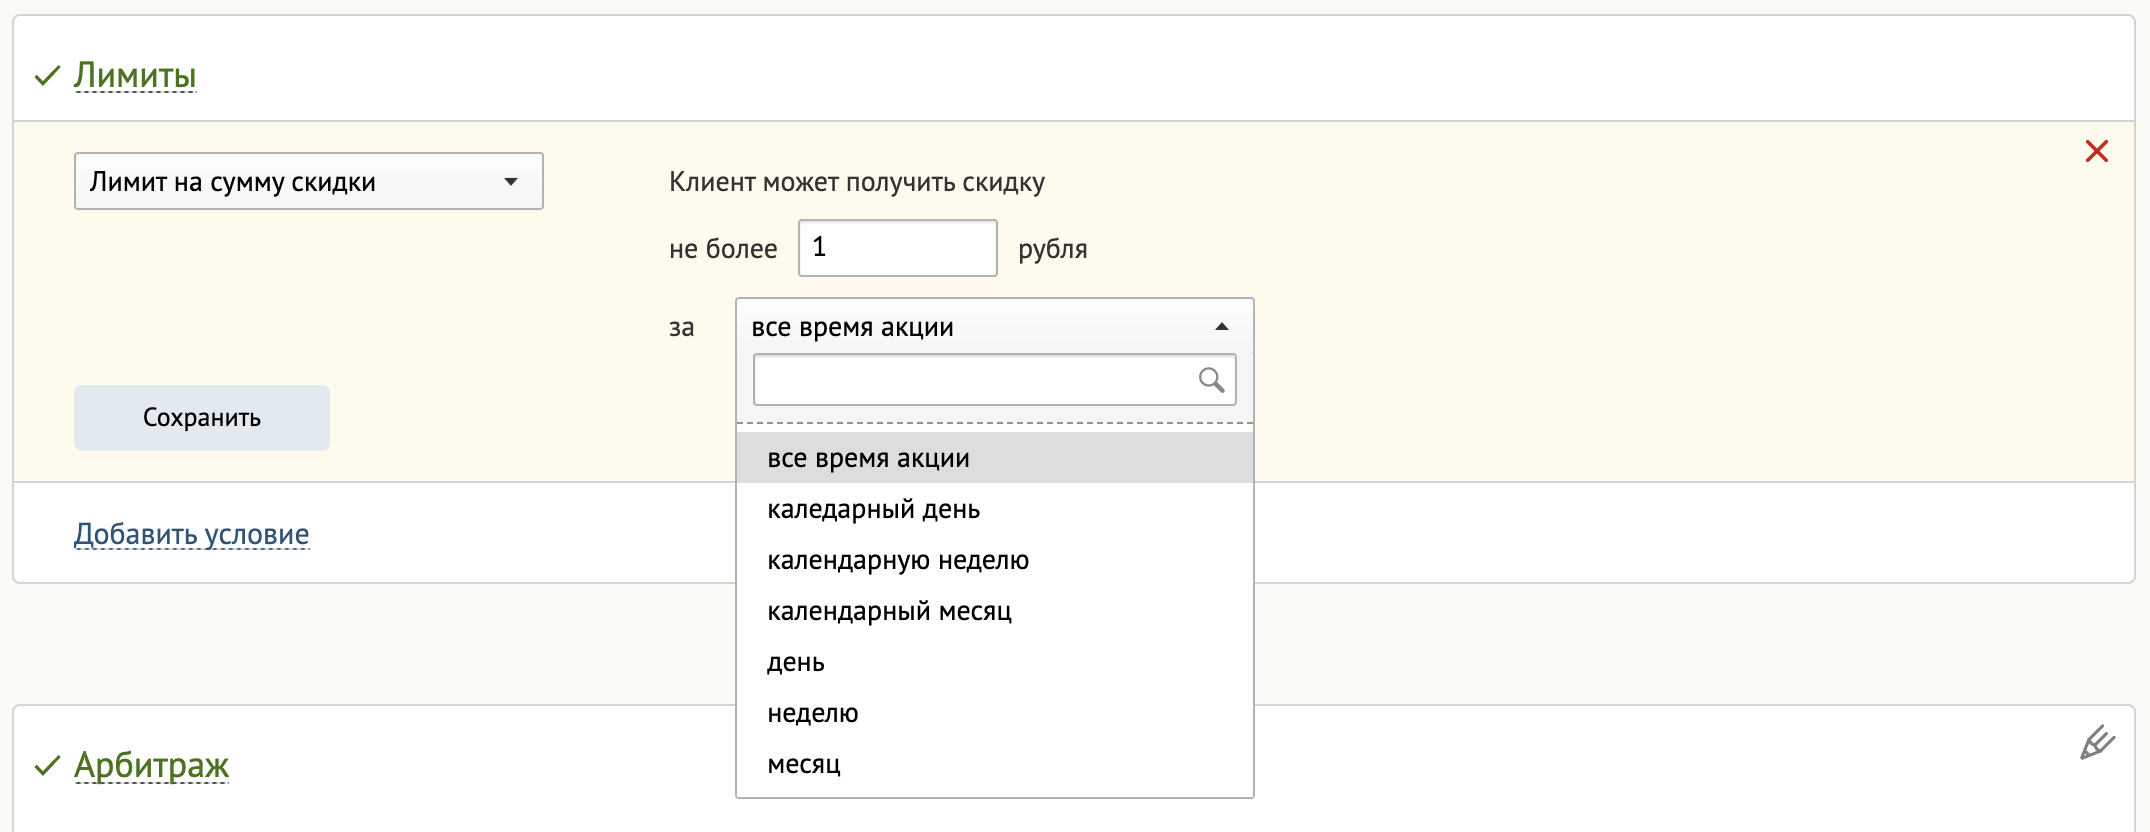
Task: Pick месяц from the period list
Action: coord(995,764)
